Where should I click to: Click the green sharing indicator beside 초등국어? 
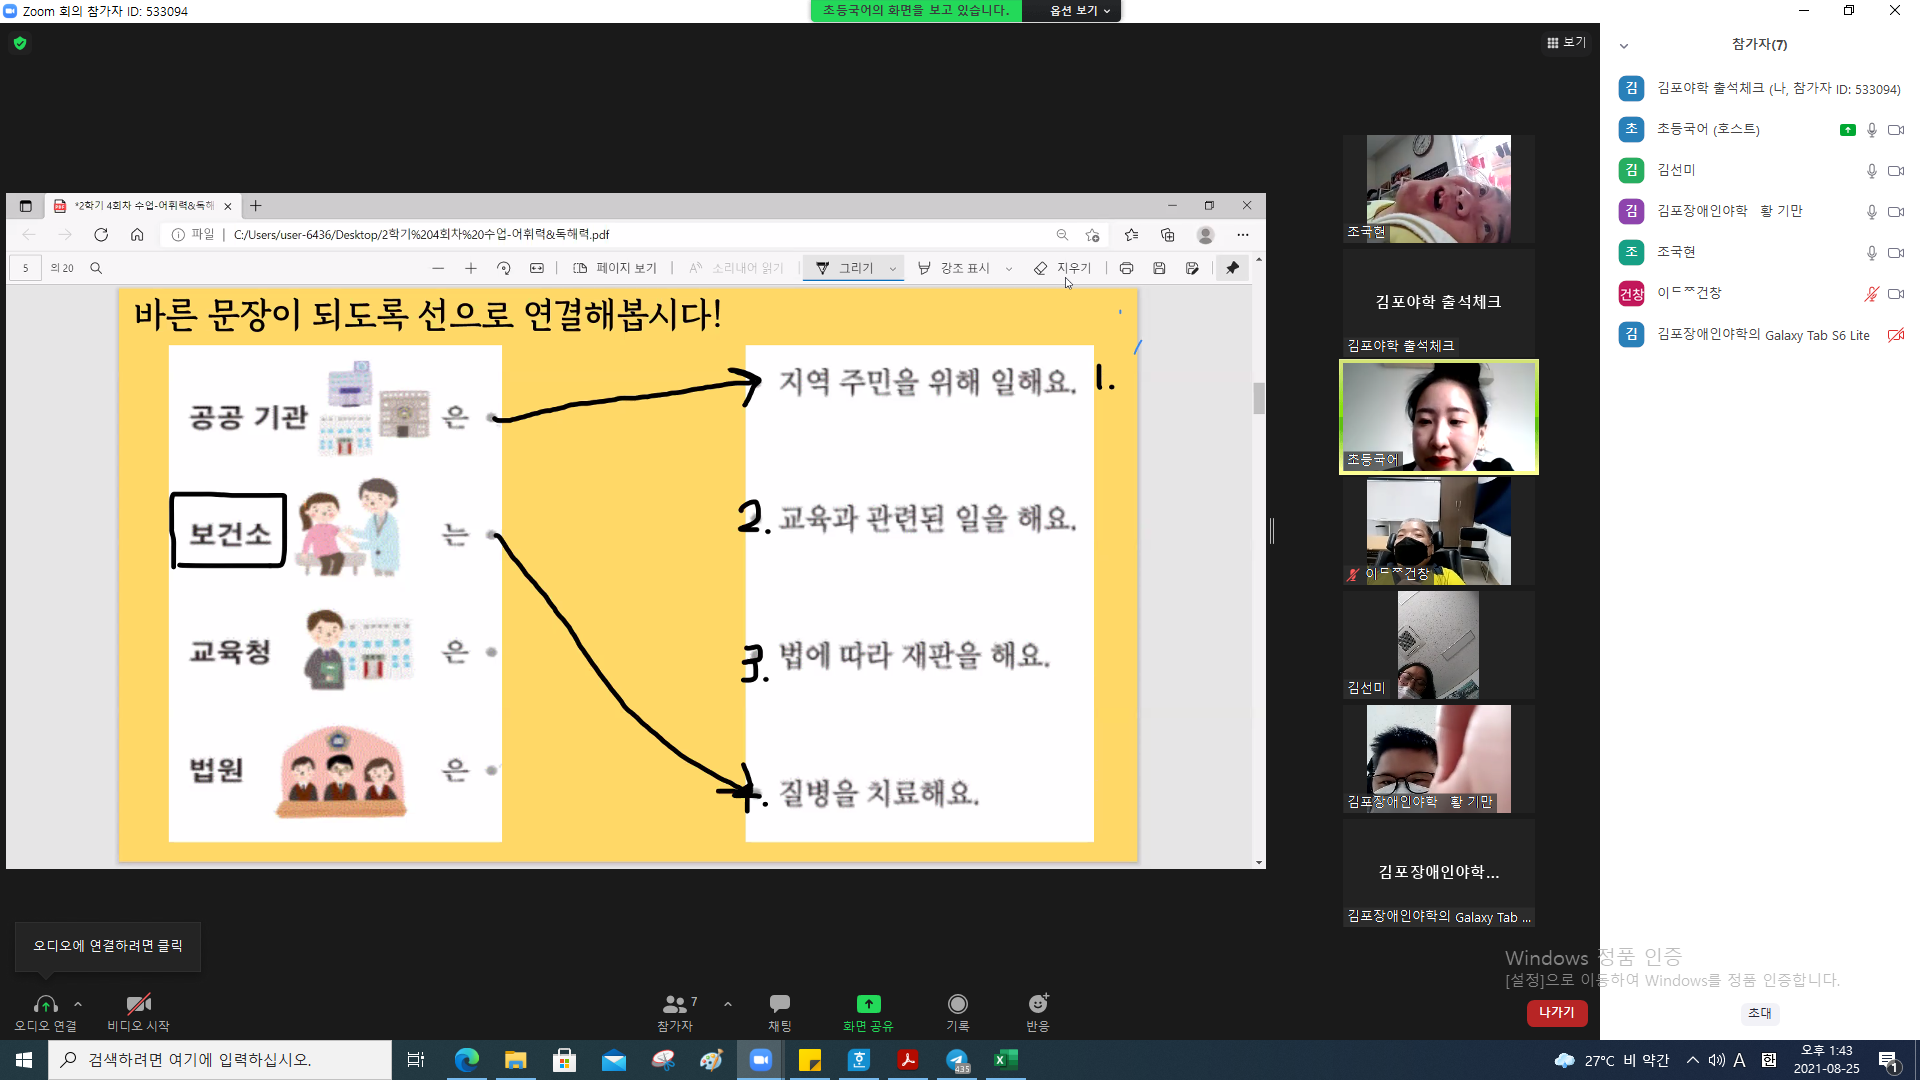pos(1847,130)
